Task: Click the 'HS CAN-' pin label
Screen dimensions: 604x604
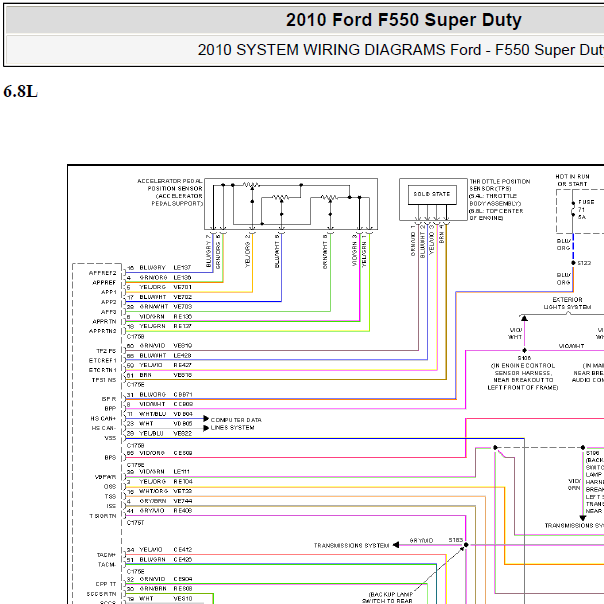Action: tap(103, 428)
